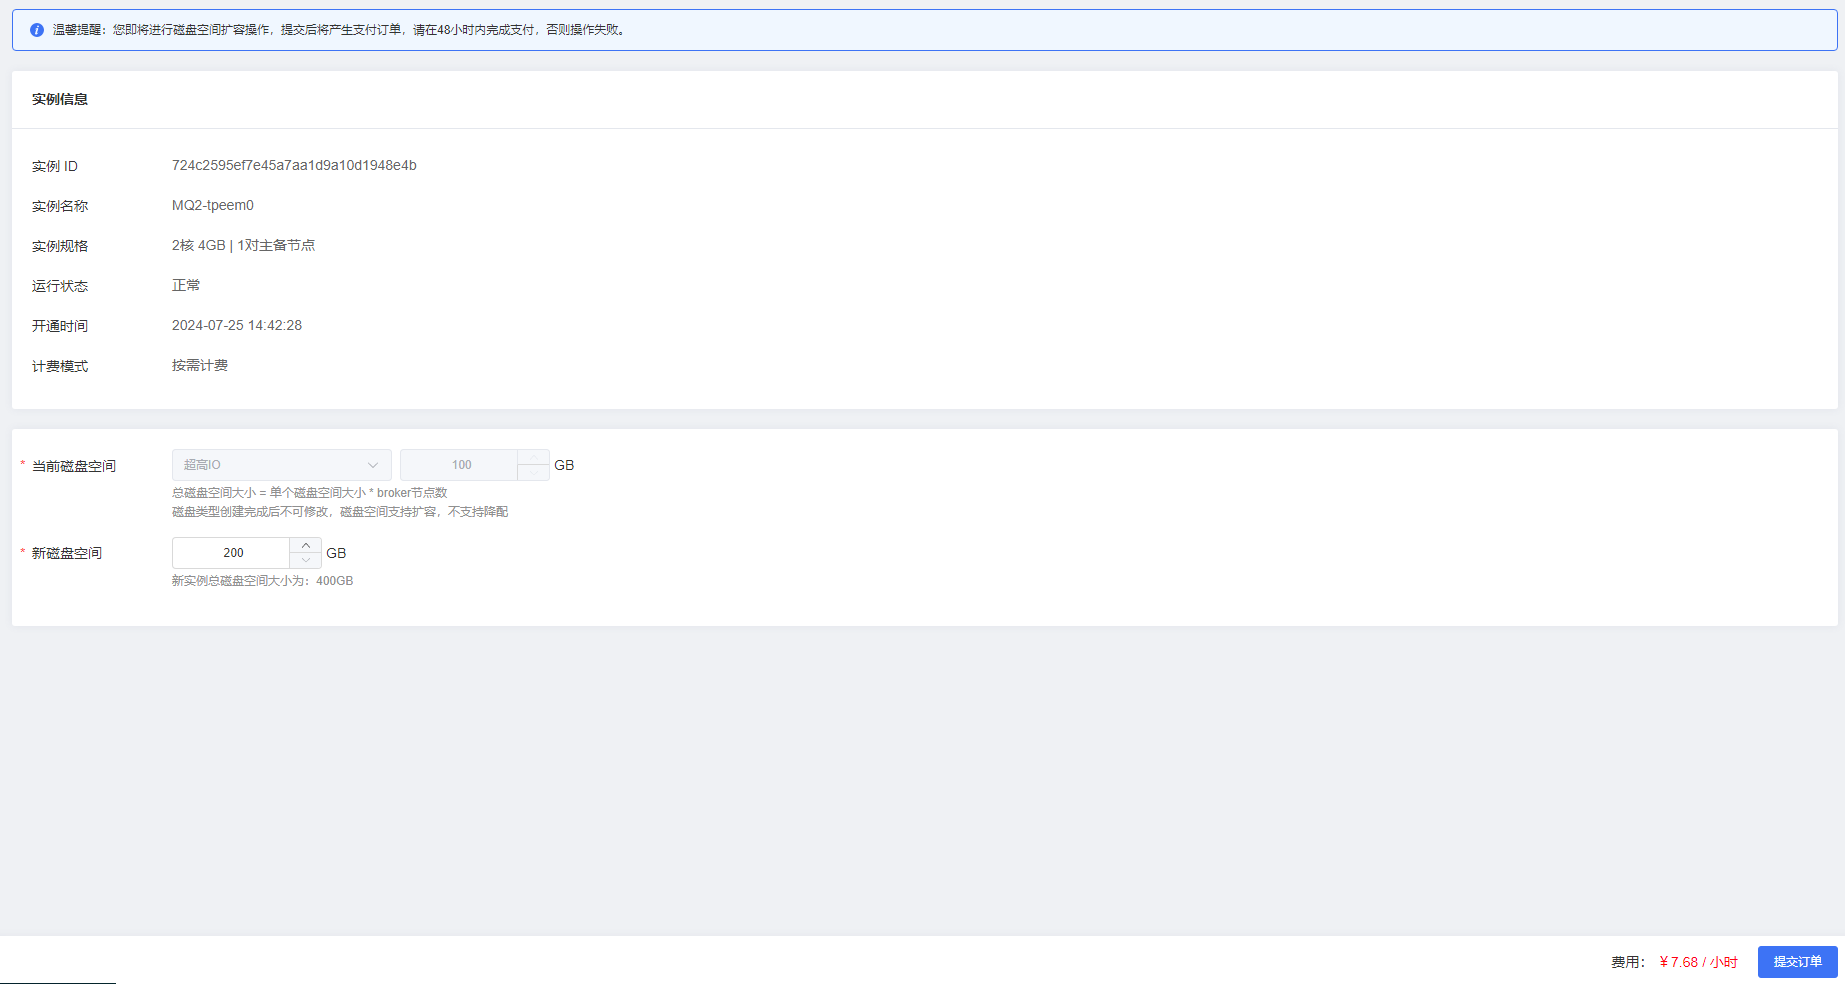Click the 新磁盘空间 label
The height and width of the screenshot is (984, 1845).
(67, 553)
